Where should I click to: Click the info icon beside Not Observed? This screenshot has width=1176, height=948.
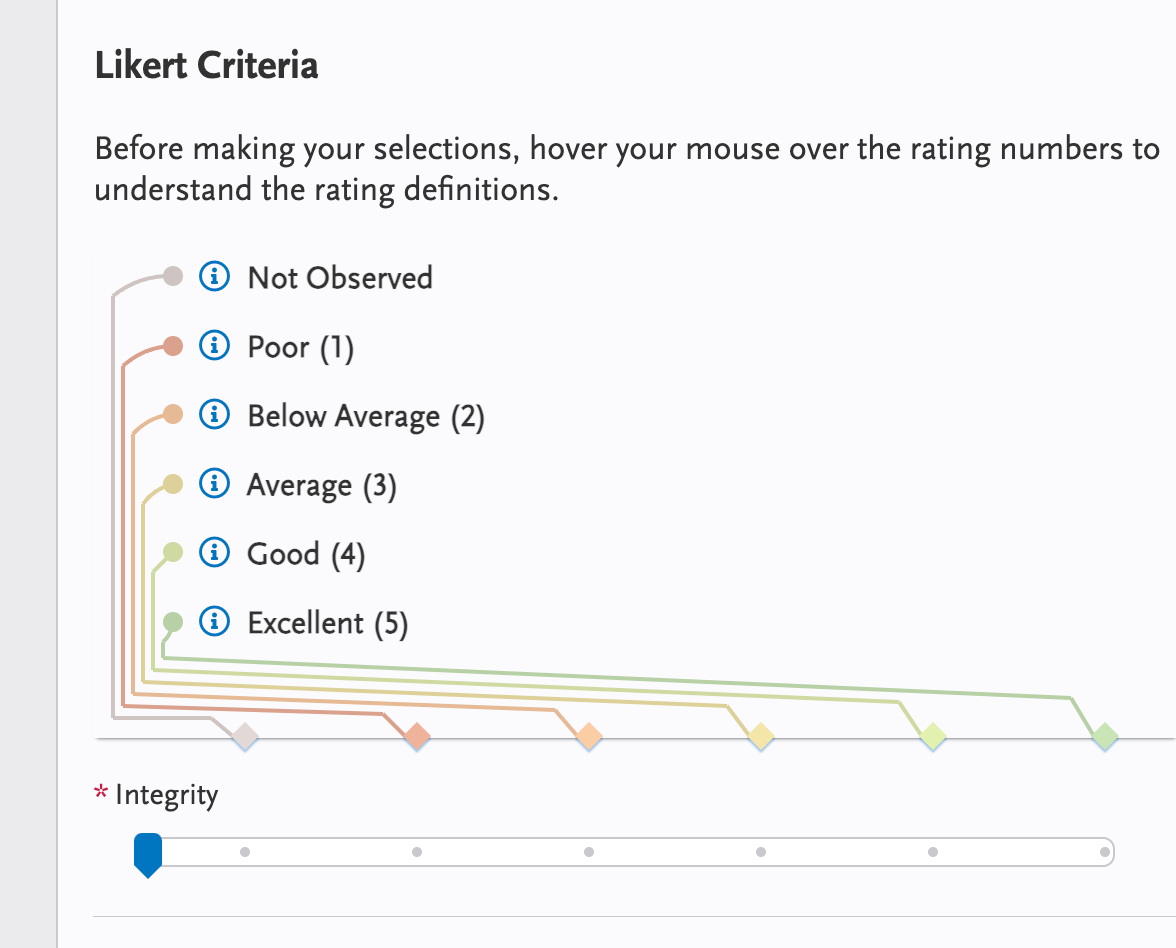click(214, 276)
